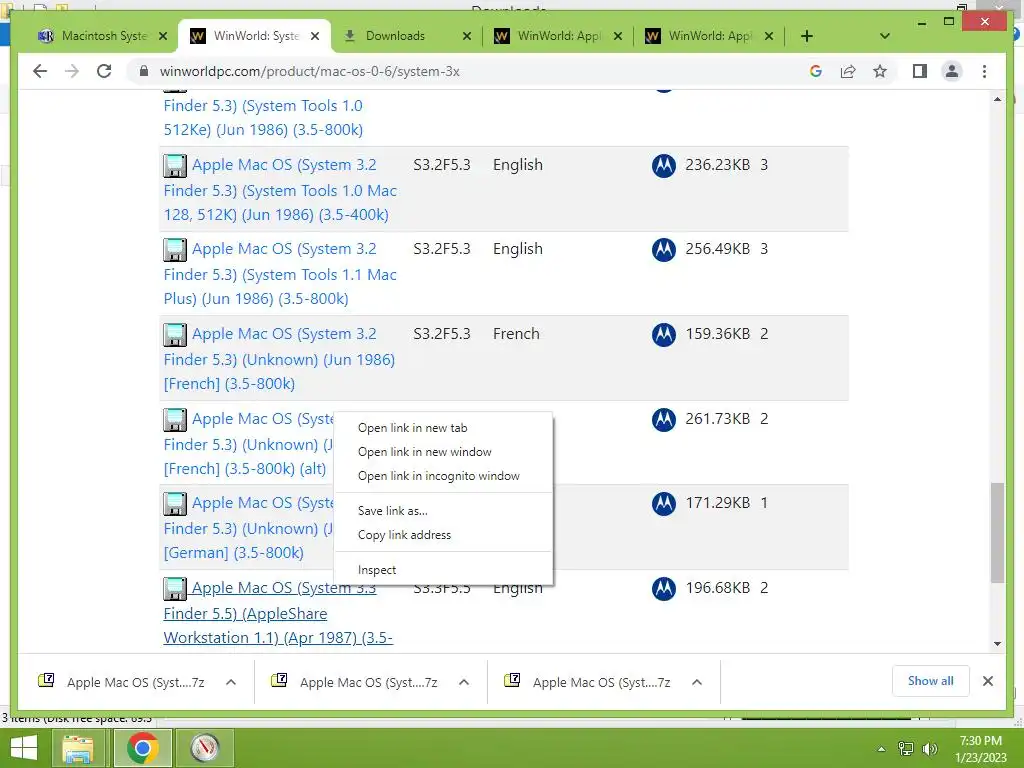Open Chrome's three-dot menu
The height and width of the screenshot is (768, 1024).
[x=984, y=71]
